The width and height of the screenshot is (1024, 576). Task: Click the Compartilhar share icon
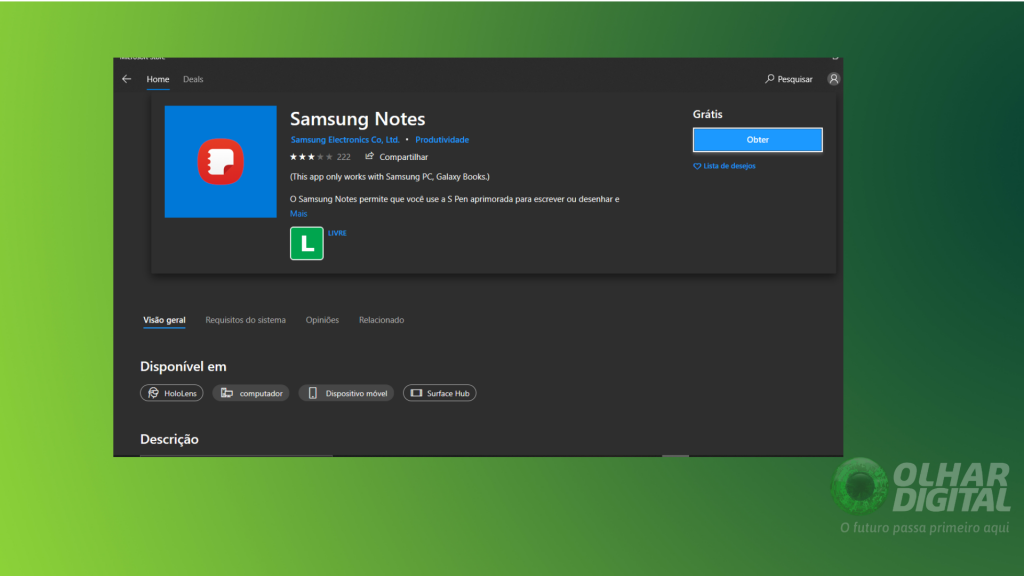[371, 157]
